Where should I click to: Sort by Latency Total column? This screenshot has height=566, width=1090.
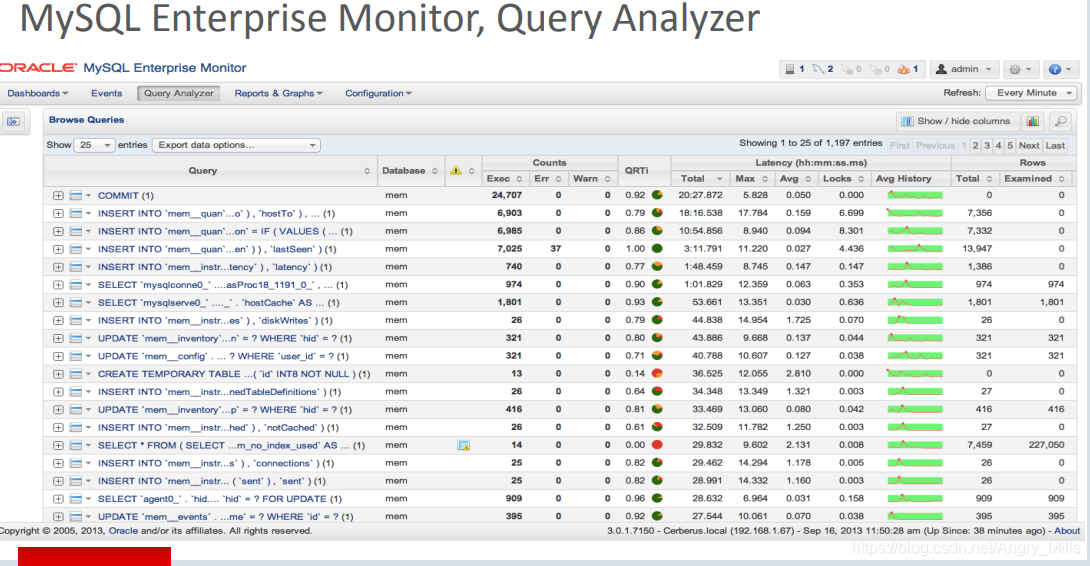pyautogui.click(x=701, y=179)
